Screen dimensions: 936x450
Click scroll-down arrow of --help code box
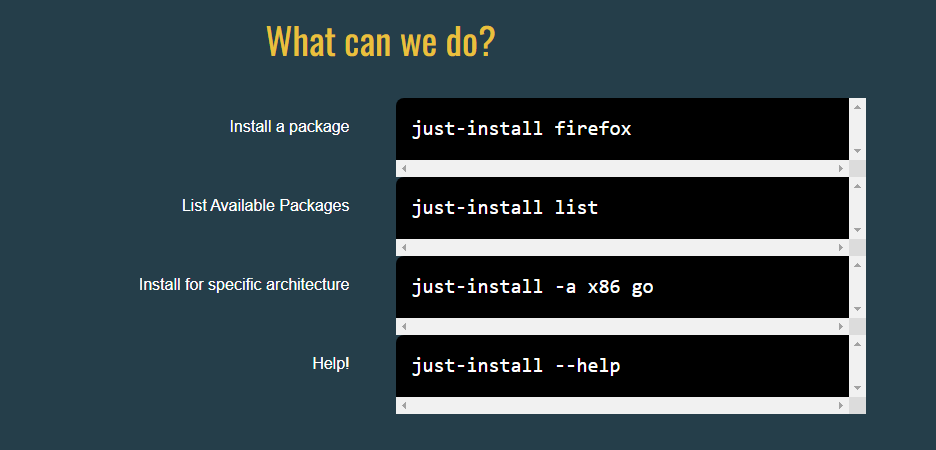coord(857,388)
